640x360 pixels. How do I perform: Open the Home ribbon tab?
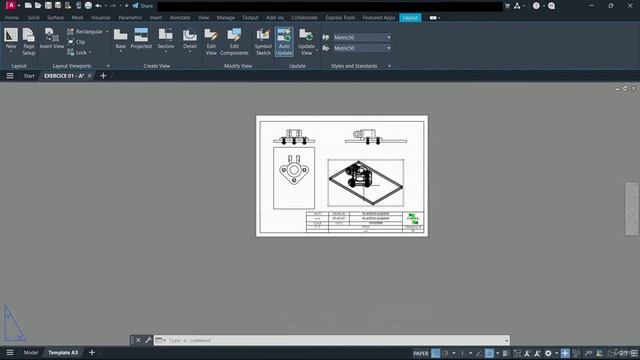click(11, 18)
